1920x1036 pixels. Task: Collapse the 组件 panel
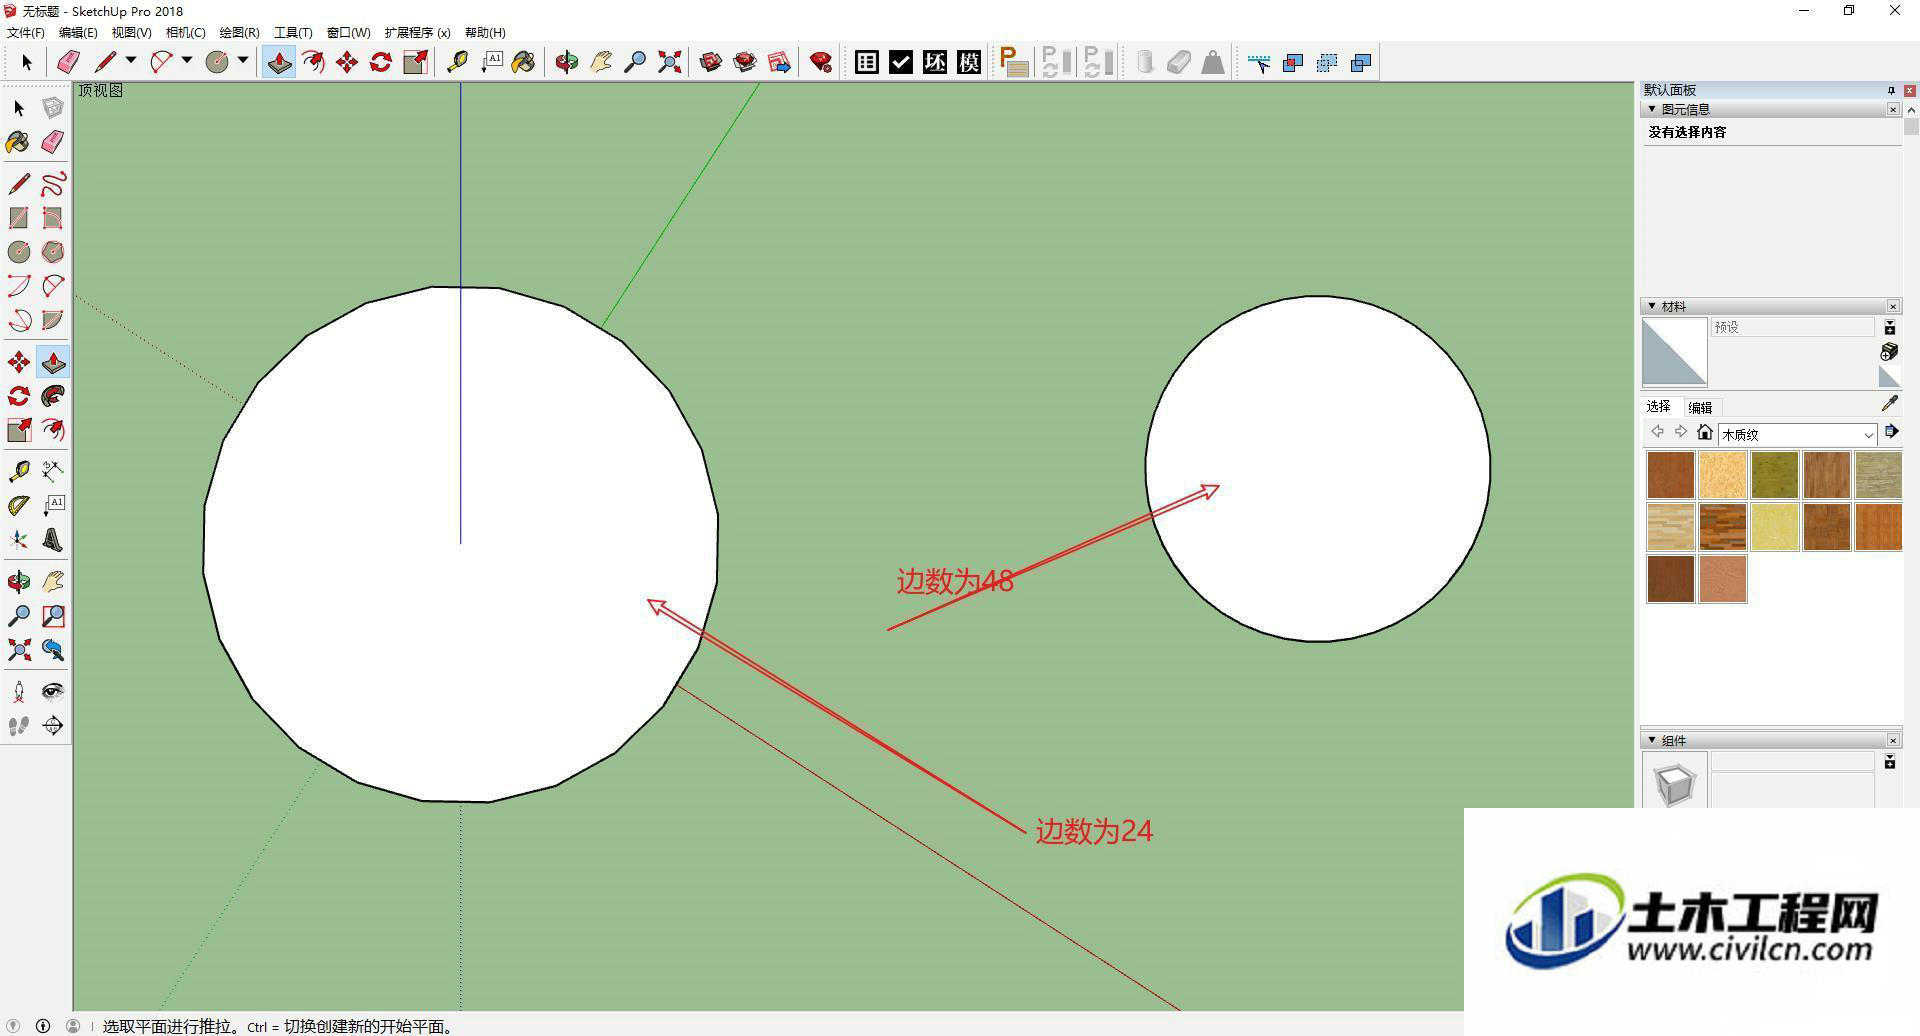tap(1652, 740)
